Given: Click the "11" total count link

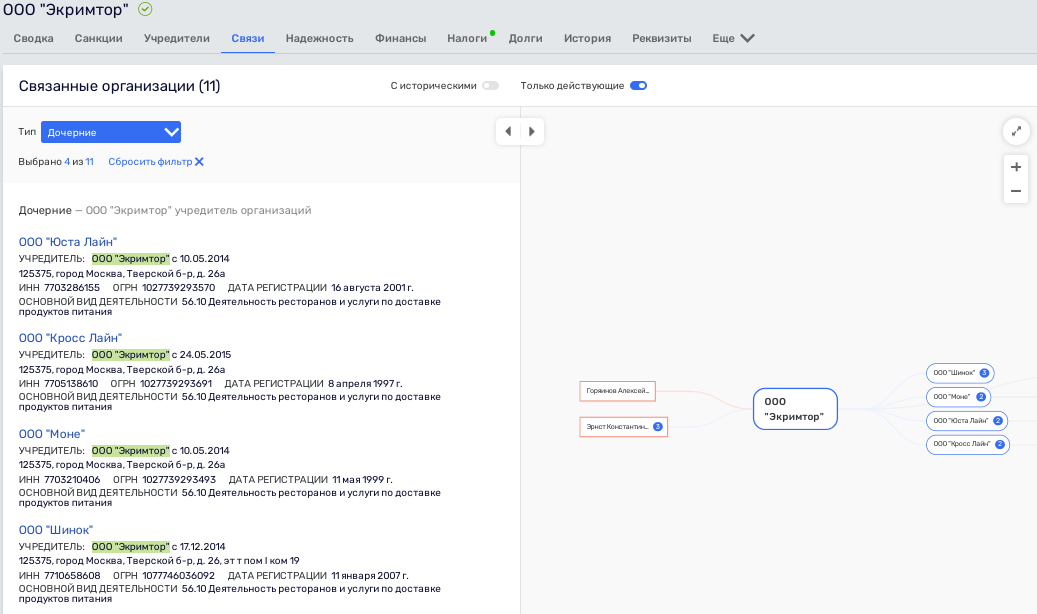Looking at the screenshot, I should coord(89,161).
